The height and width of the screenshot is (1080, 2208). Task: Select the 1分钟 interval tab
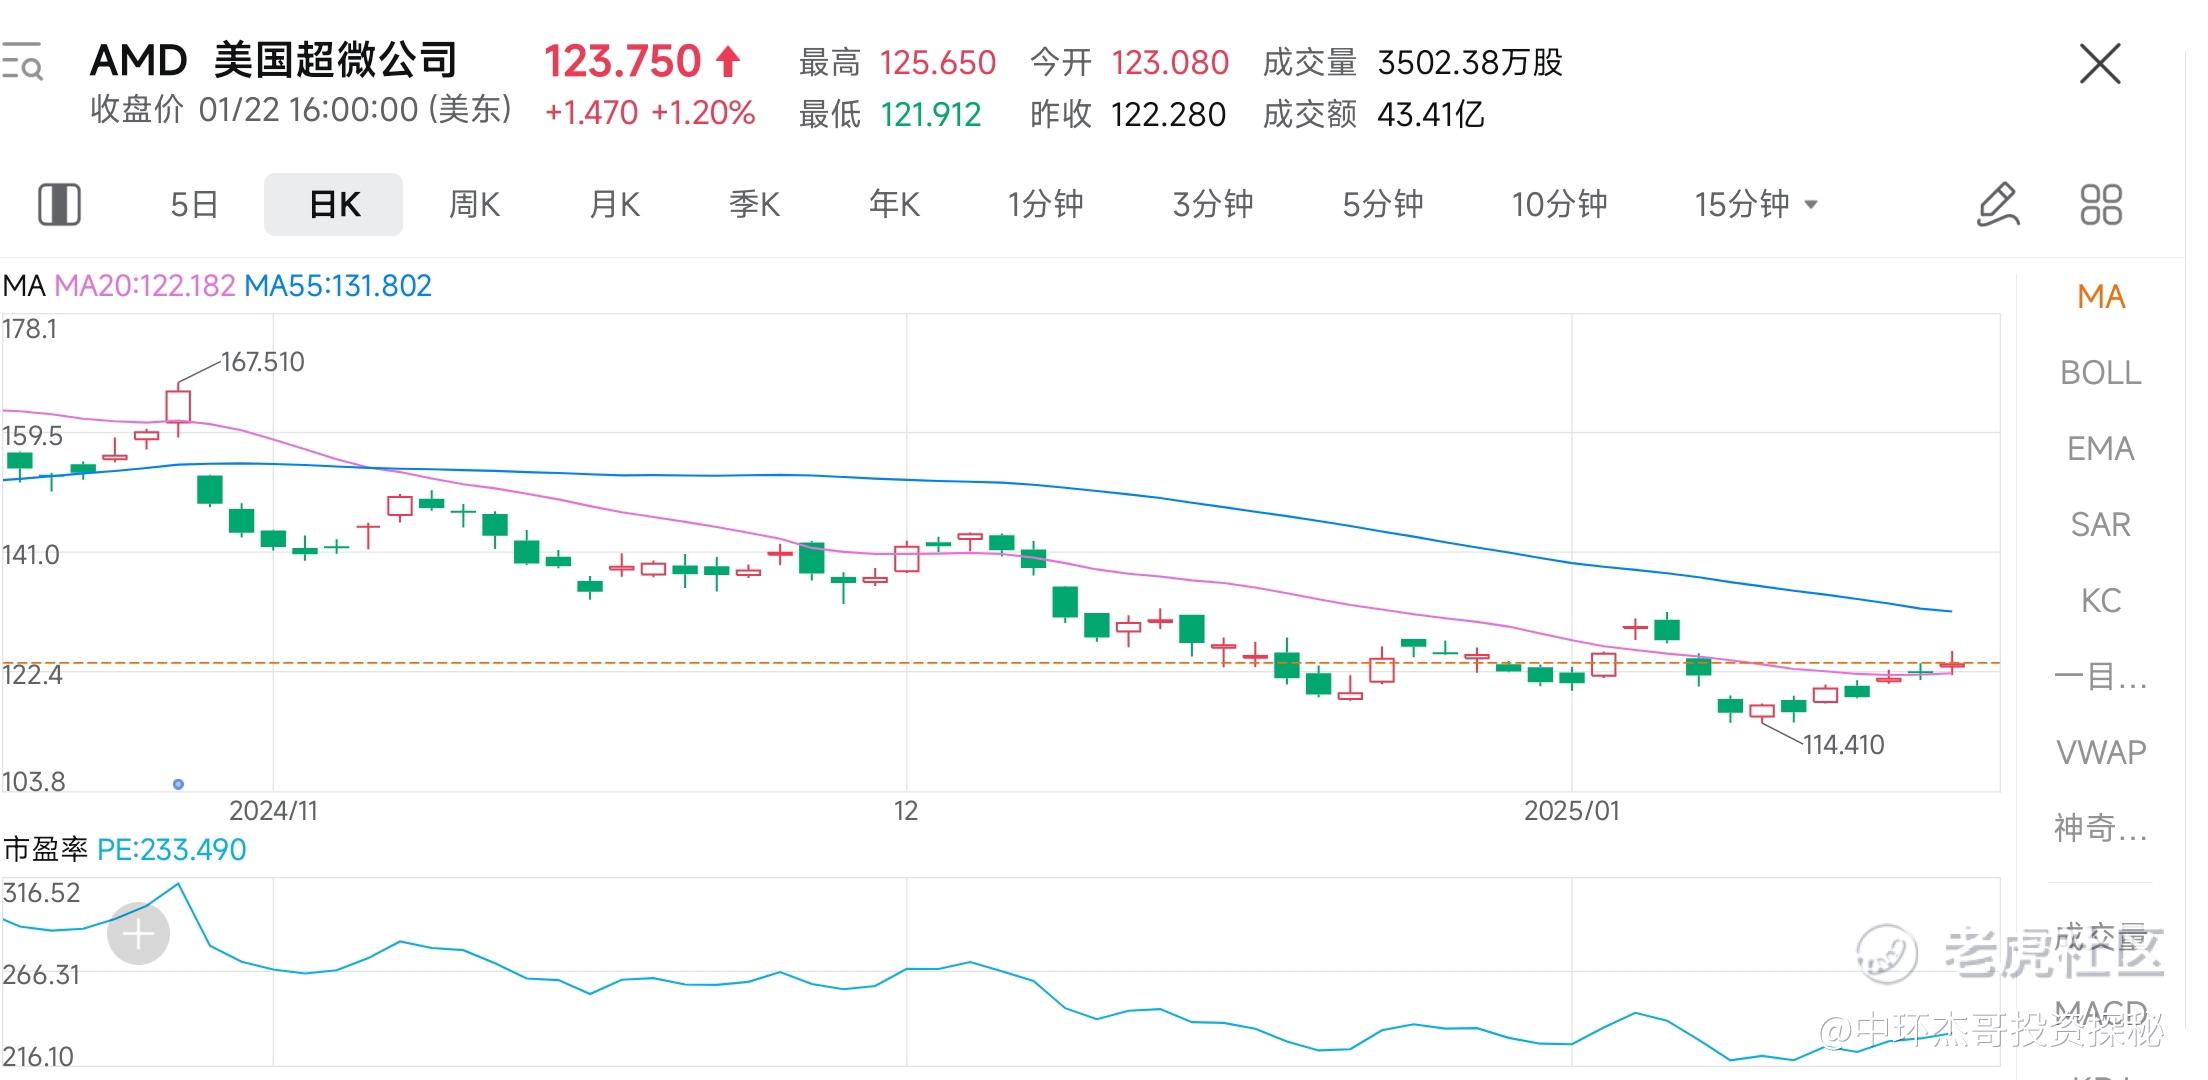click(x=1045, y=204)
